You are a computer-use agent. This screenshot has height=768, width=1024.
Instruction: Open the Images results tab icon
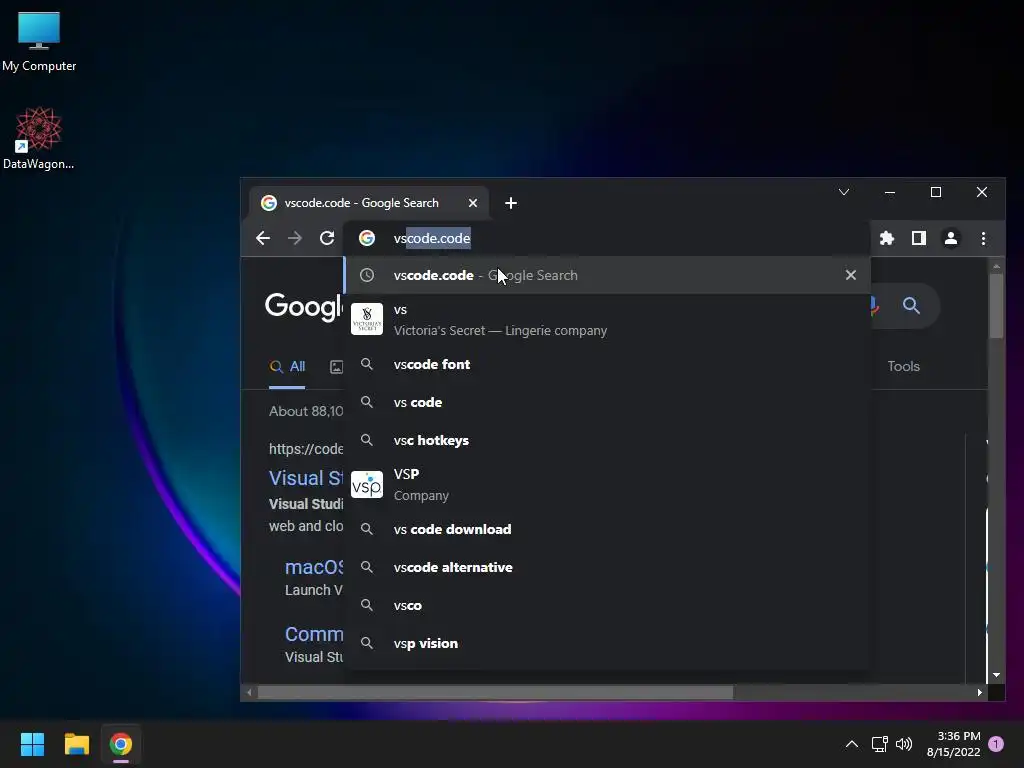point(336,367)
